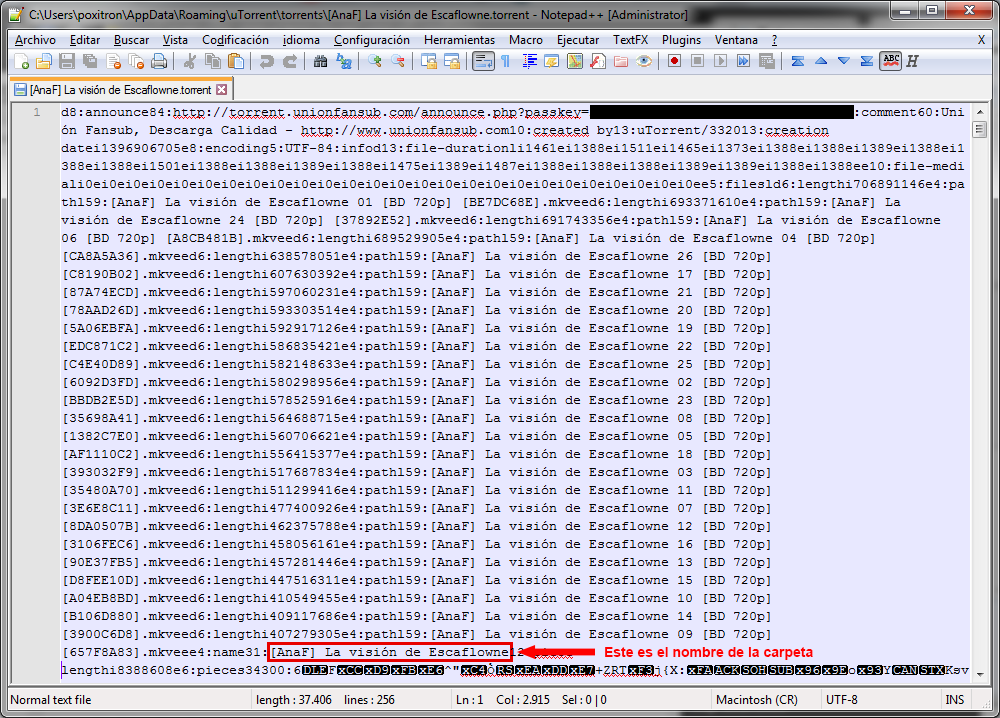1000x718 pixels.
Task: Click the Open file folder icon
Action: 45,61
